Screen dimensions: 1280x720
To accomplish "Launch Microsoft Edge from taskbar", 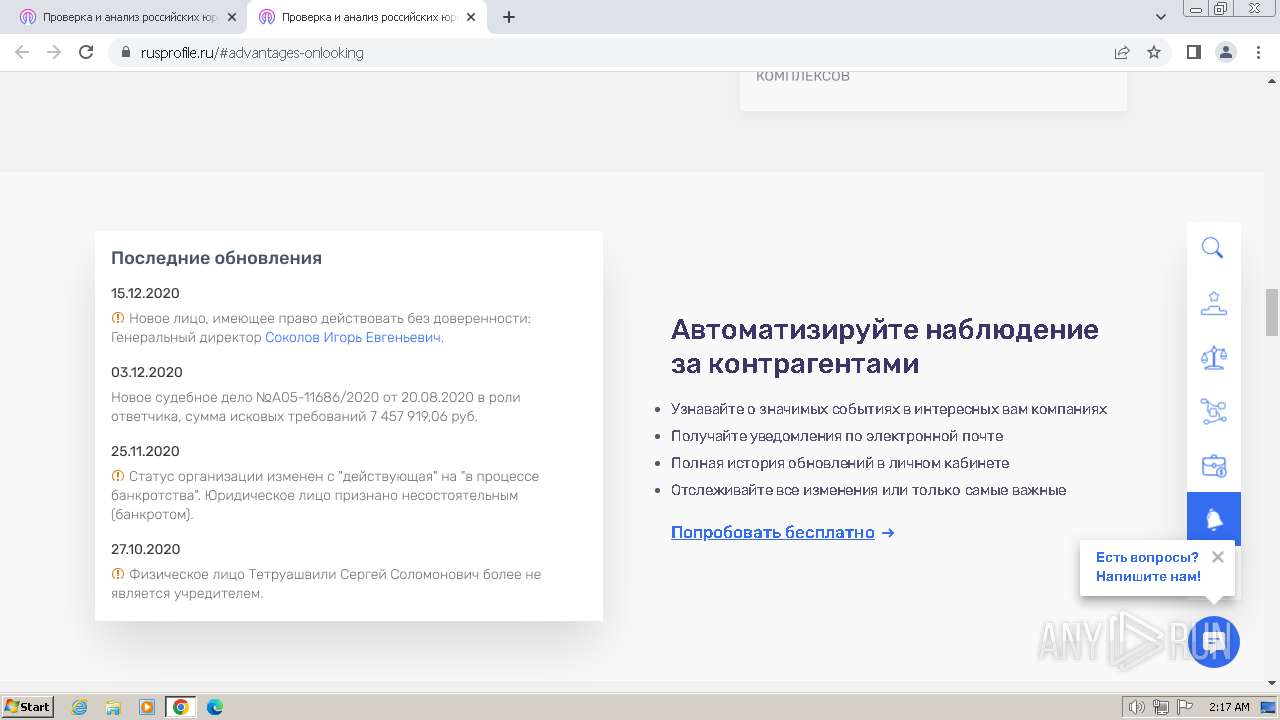I will click(214, 707).
